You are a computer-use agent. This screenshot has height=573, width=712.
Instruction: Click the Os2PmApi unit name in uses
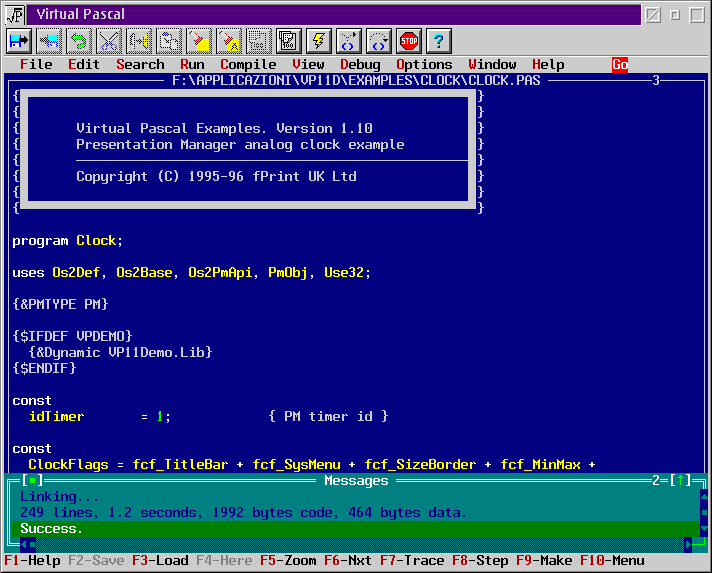tap(220, 272)
